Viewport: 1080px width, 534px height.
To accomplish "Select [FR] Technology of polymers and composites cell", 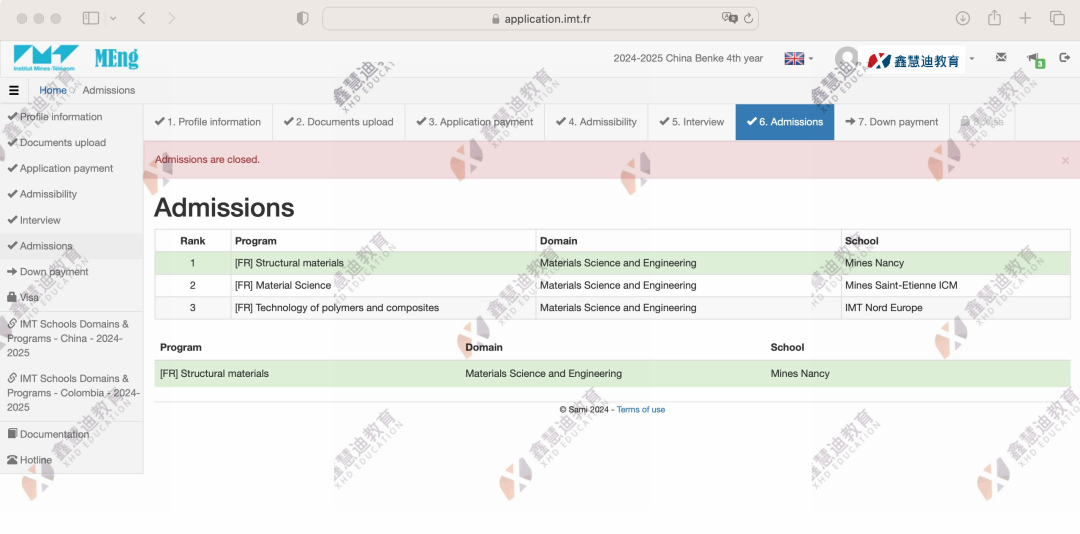I will (x=384, y=308).
